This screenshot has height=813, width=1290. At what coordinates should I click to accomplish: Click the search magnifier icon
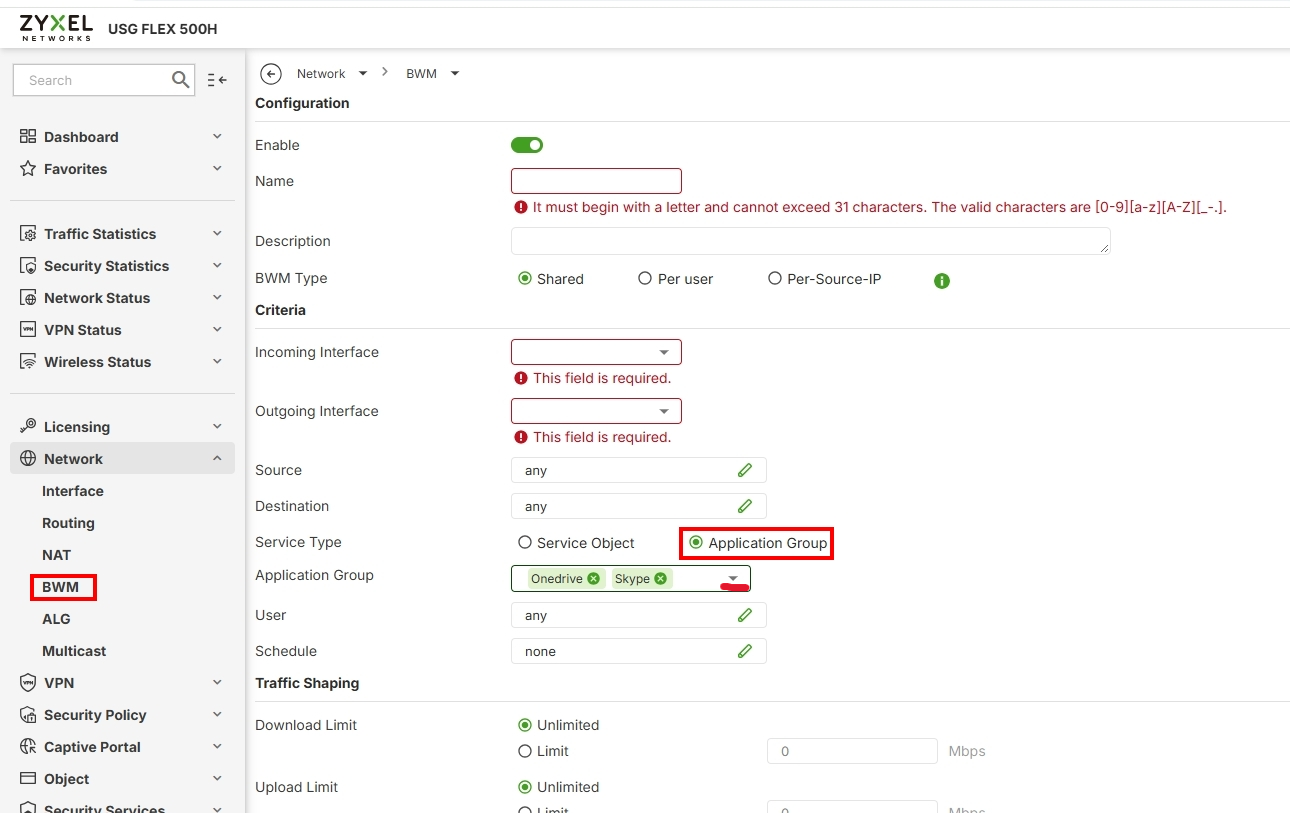click(181, 80)
